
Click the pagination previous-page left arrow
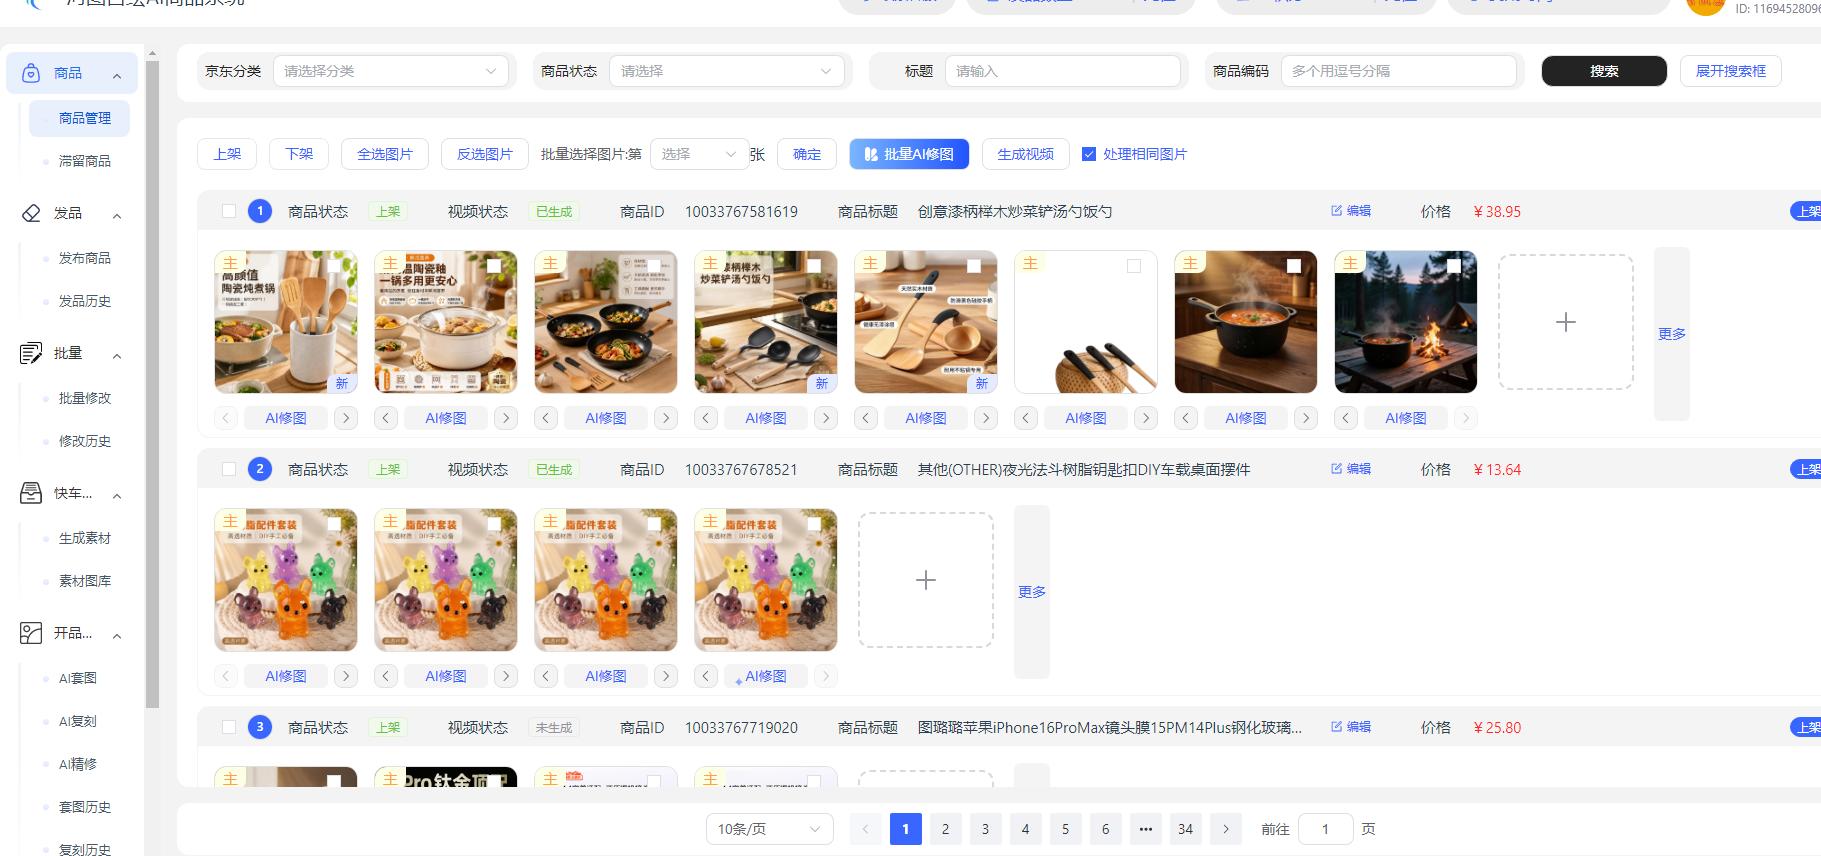pos(866,829)
